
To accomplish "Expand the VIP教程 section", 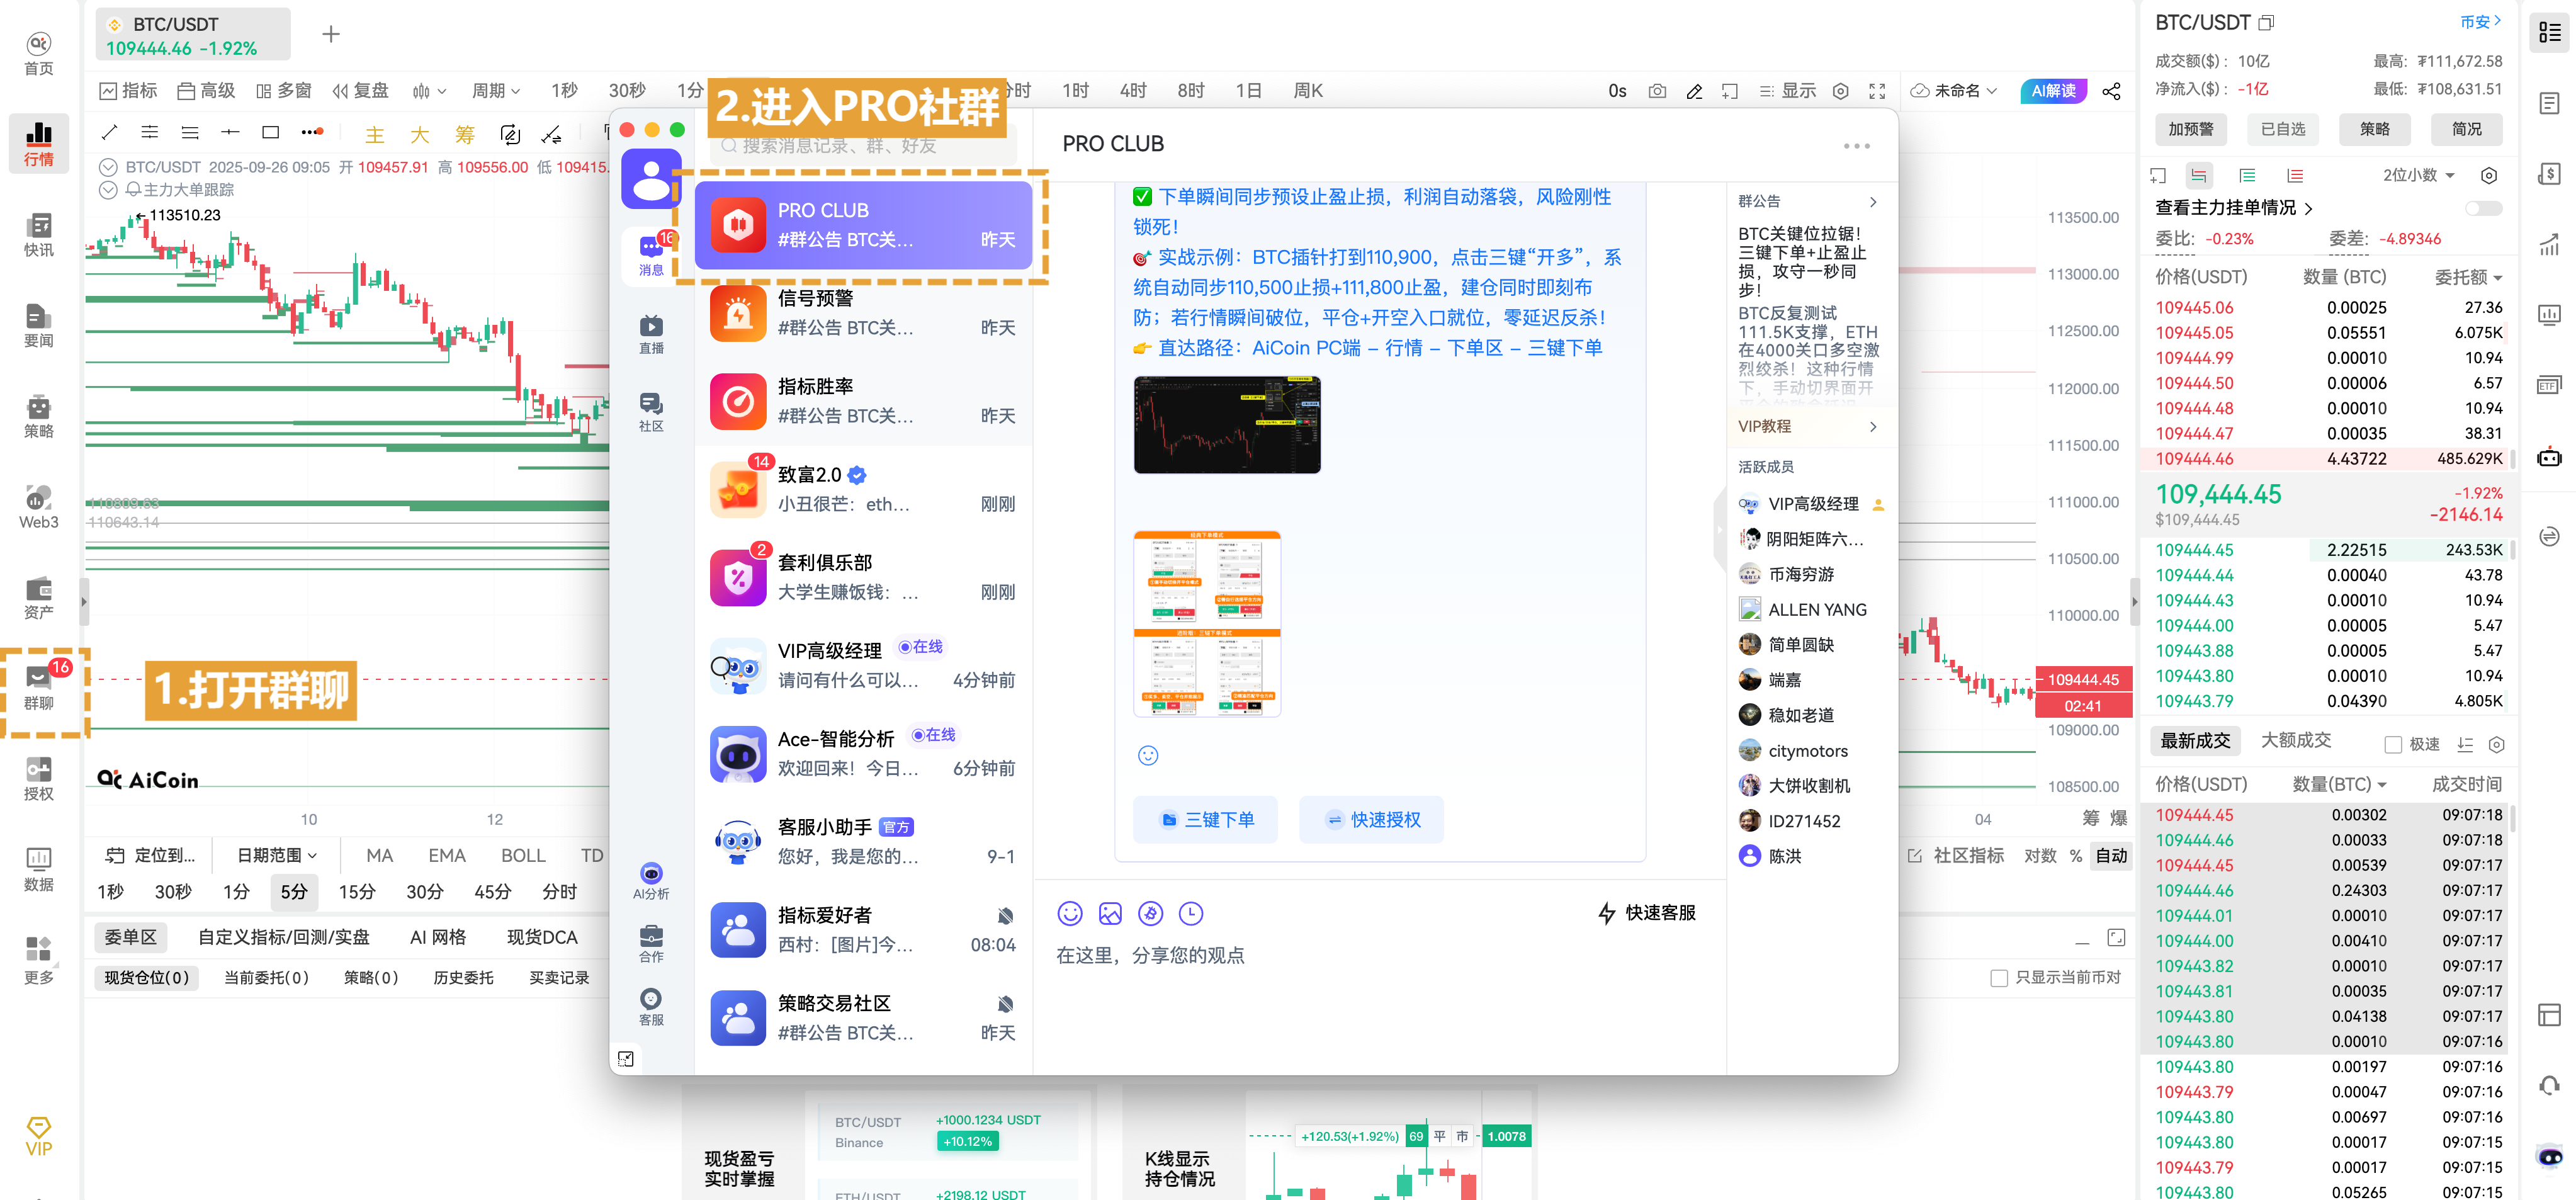I will (1806, 426).
